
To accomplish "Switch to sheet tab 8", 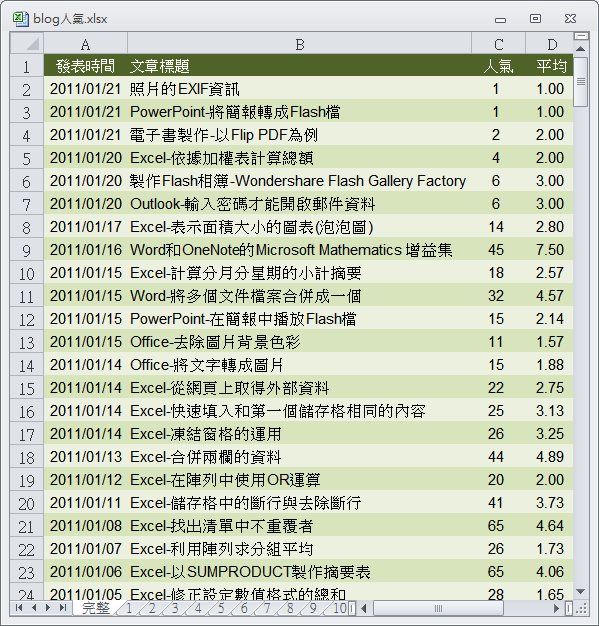I will (x=290, y=608).
